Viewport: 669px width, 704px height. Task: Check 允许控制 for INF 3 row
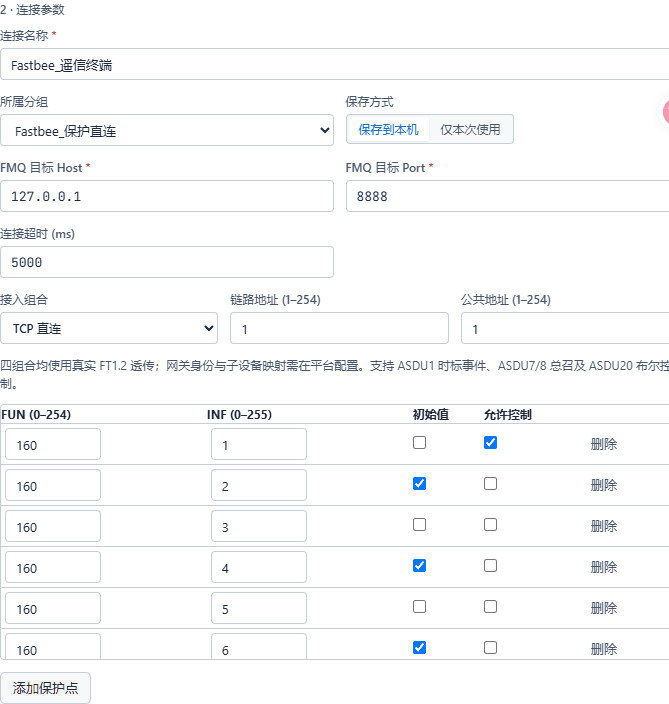tap(490, 524)
